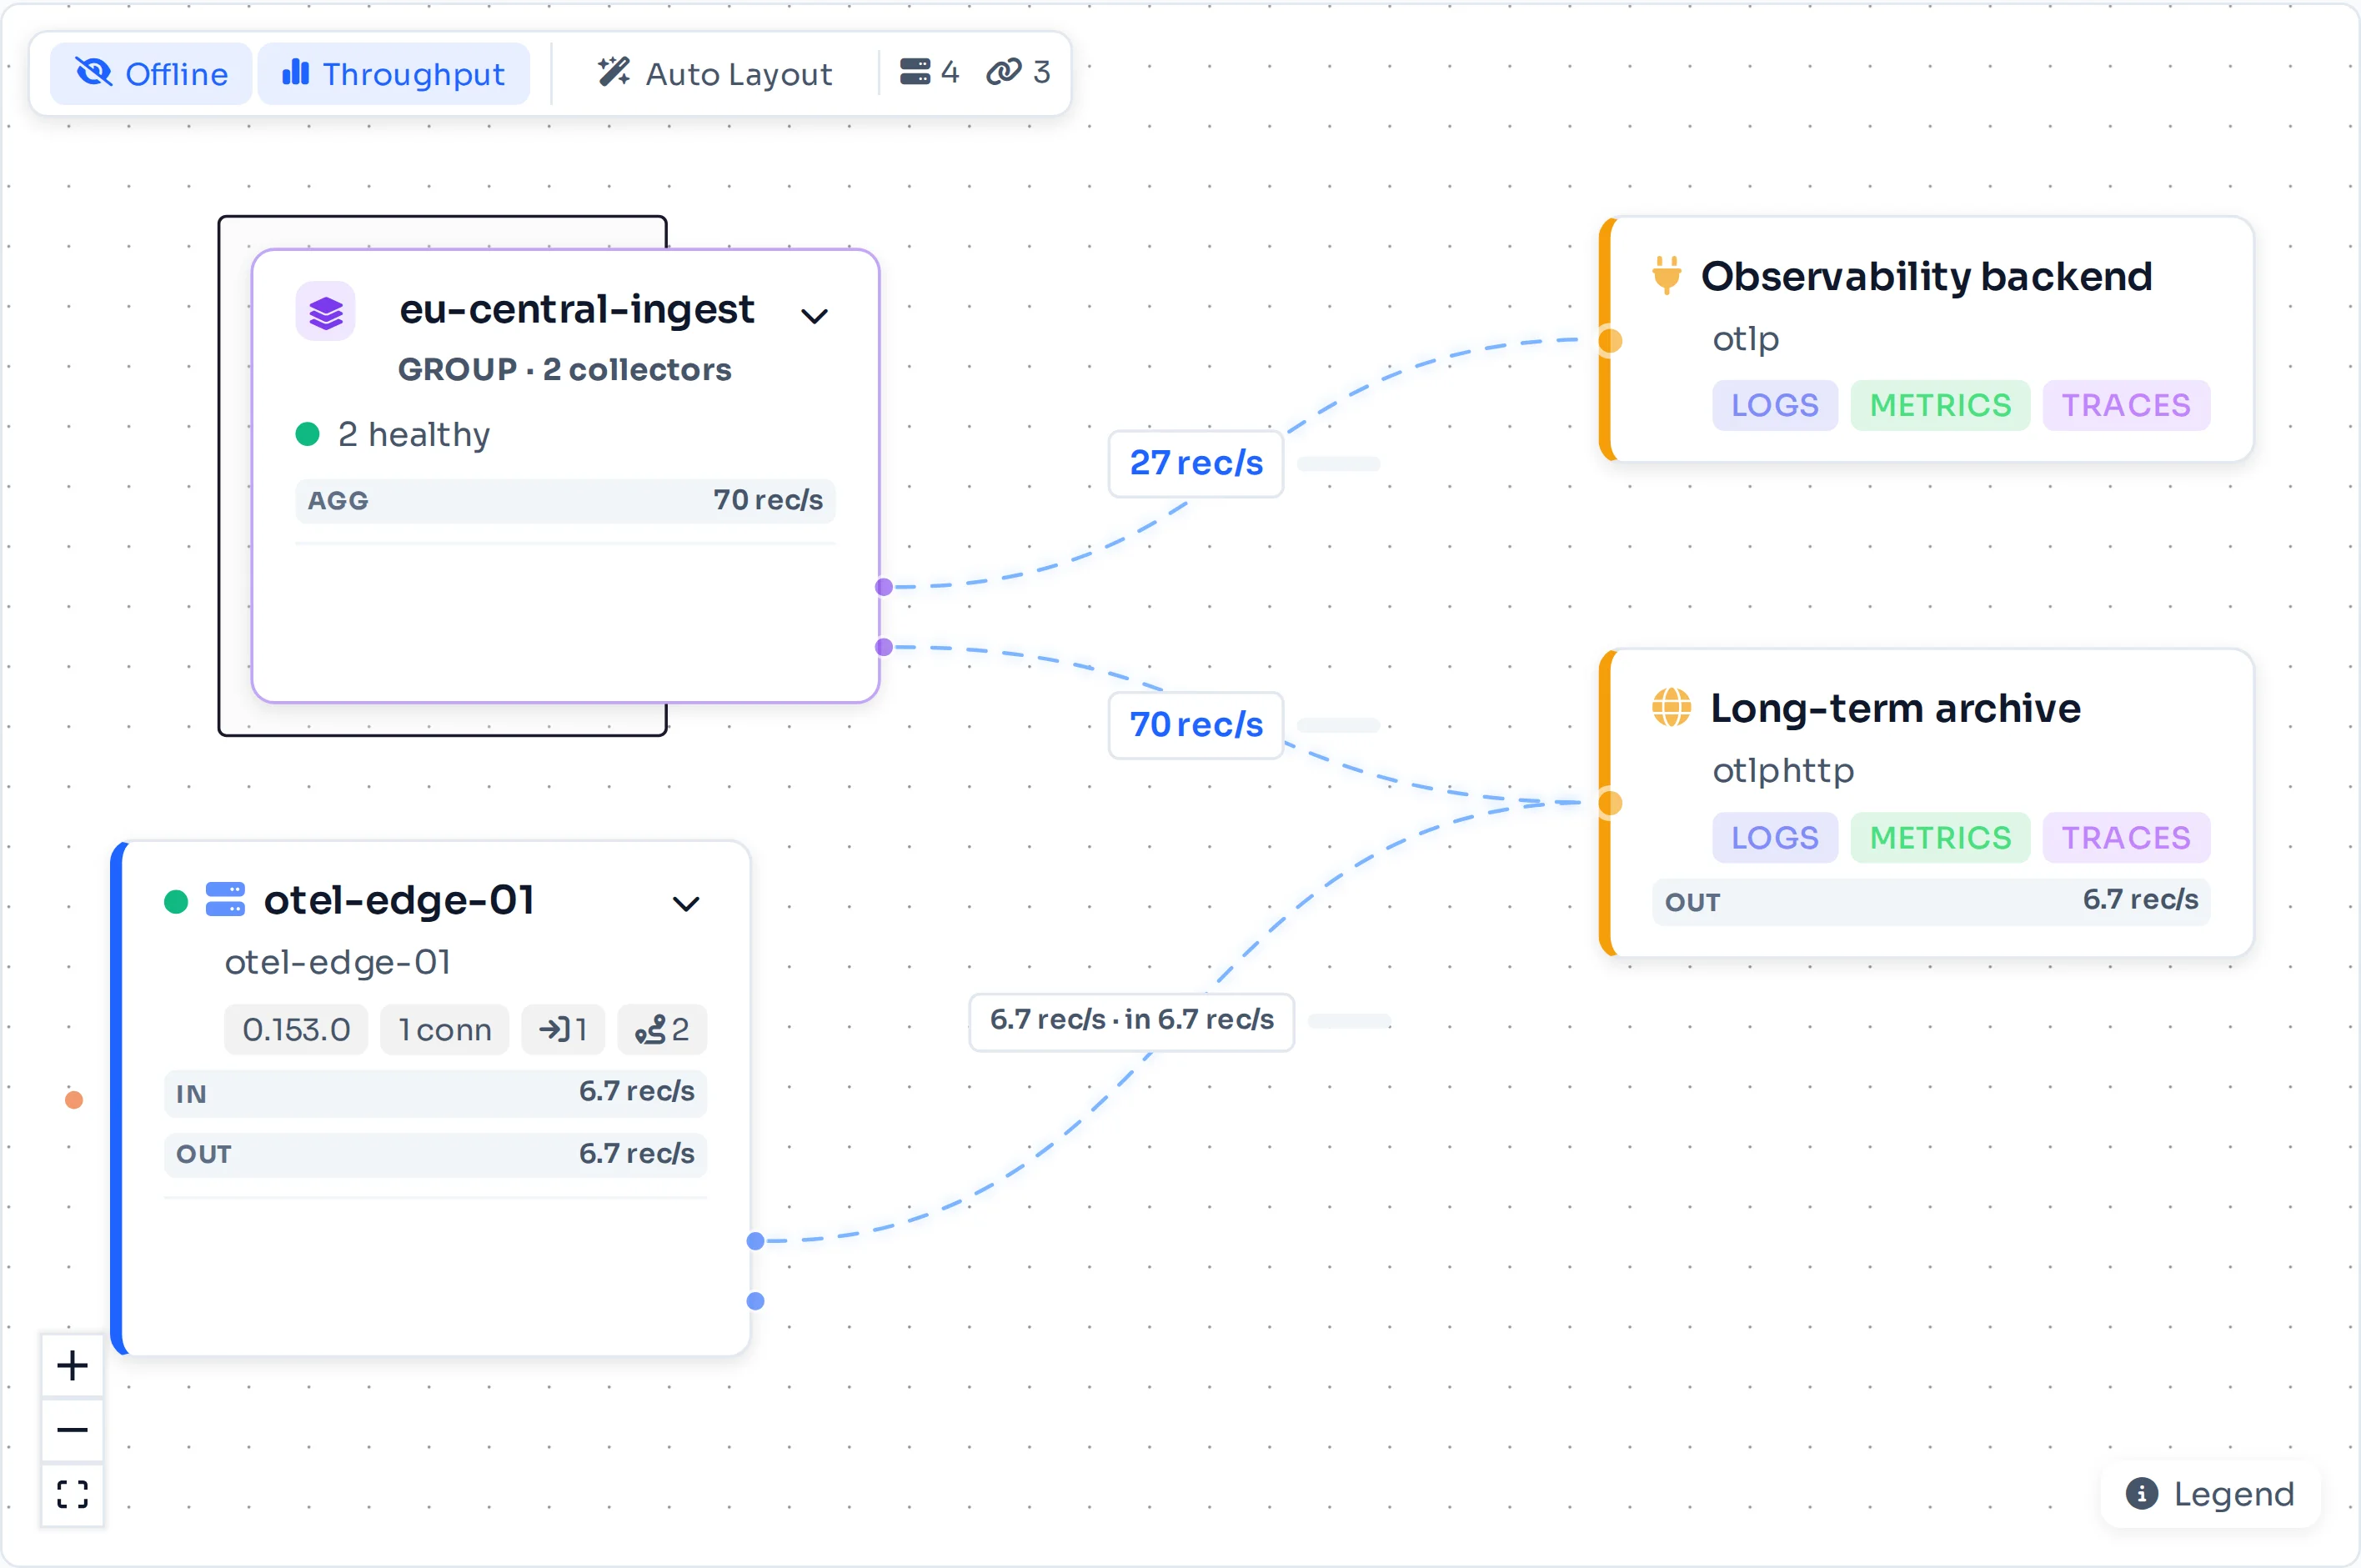Toggle the Throughput overlay

point(394,74)
